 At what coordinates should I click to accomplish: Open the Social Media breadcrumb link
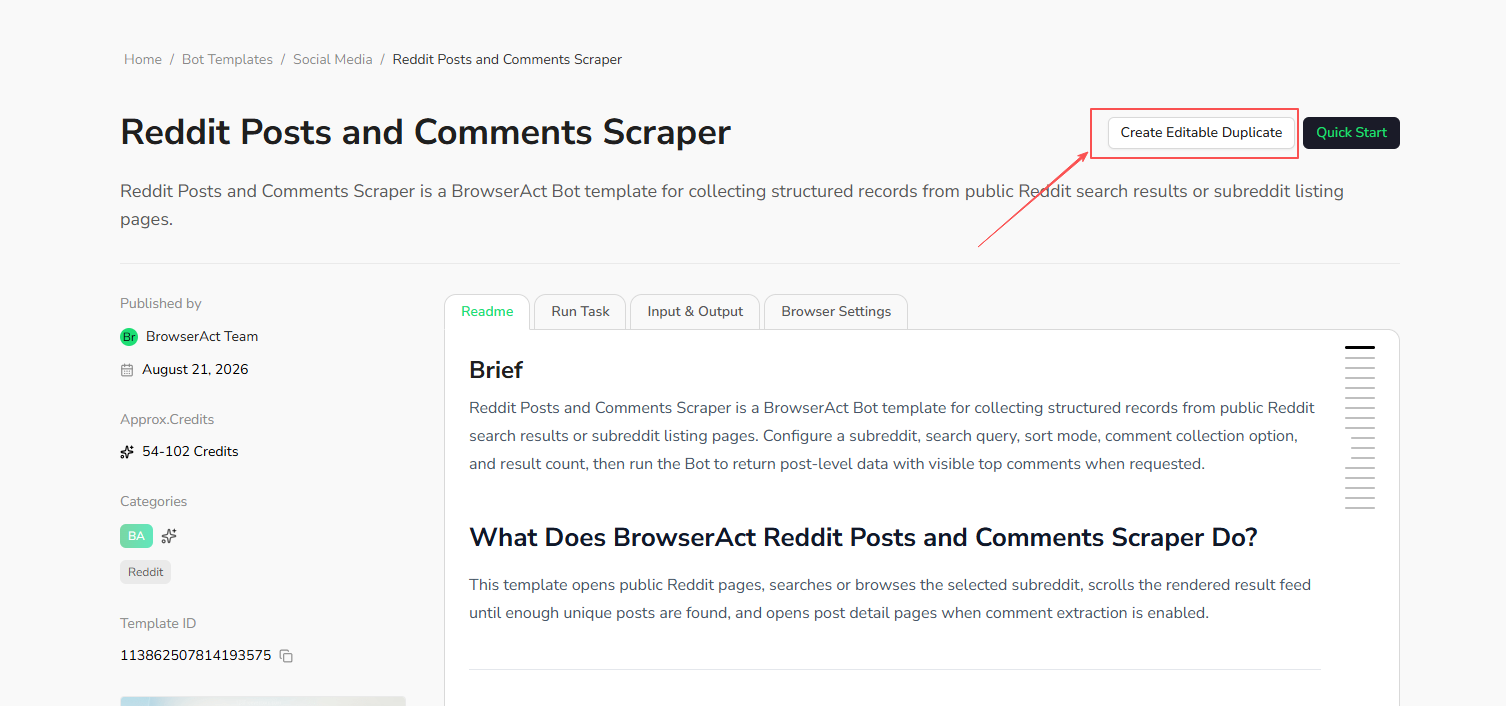click(333, 60)
